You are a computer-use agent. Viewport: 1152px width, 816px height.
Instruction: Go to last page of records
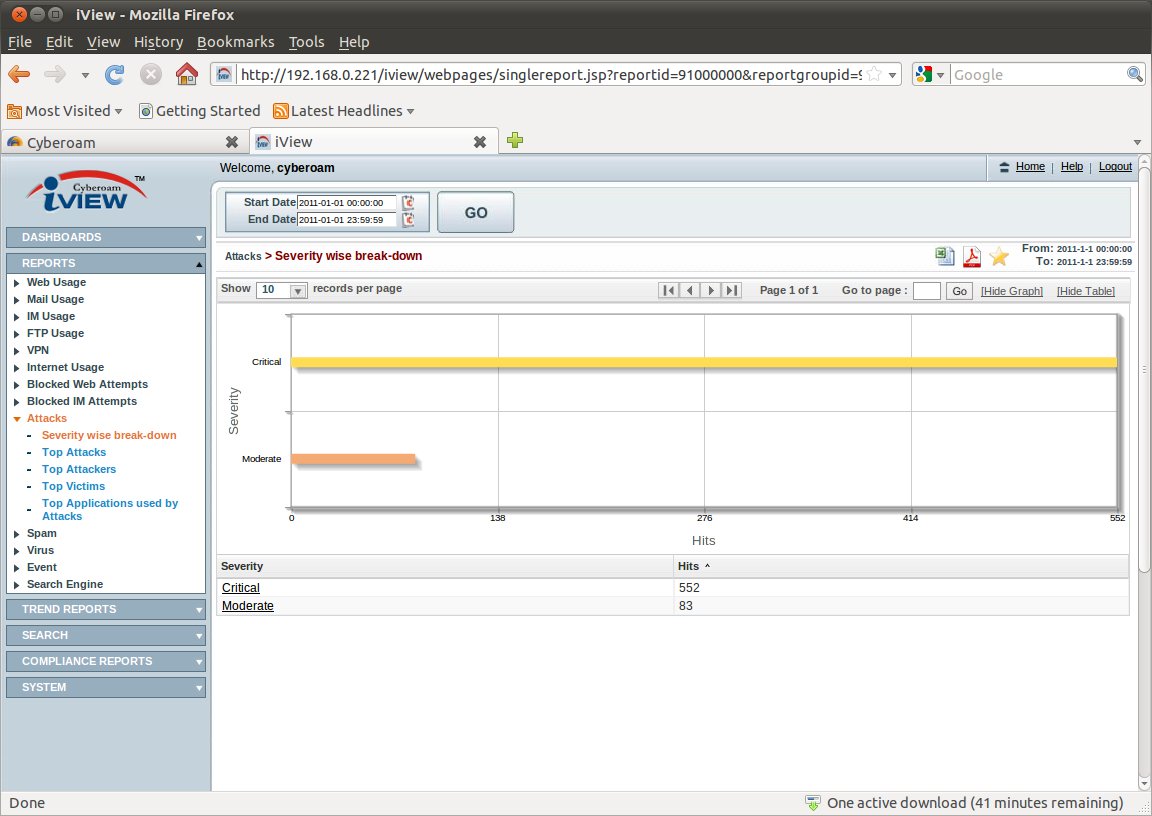coord(732,290)
